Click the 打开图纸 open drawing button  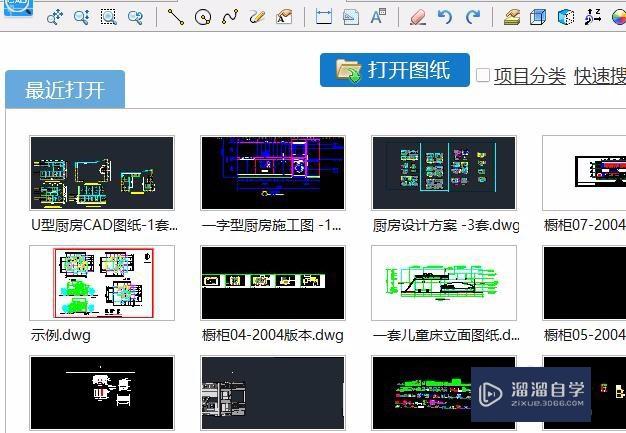[x=395, y=70]
